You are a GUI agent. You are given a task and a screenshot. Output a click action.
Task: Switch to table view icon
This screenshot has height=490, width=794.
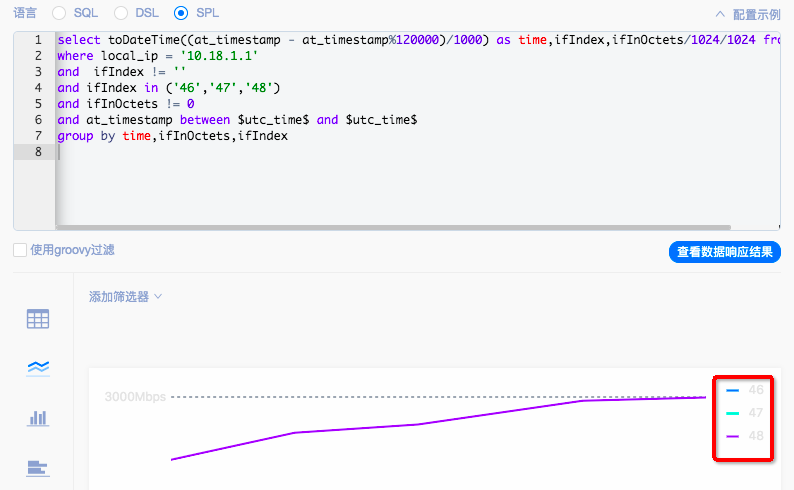click(38, 319)
